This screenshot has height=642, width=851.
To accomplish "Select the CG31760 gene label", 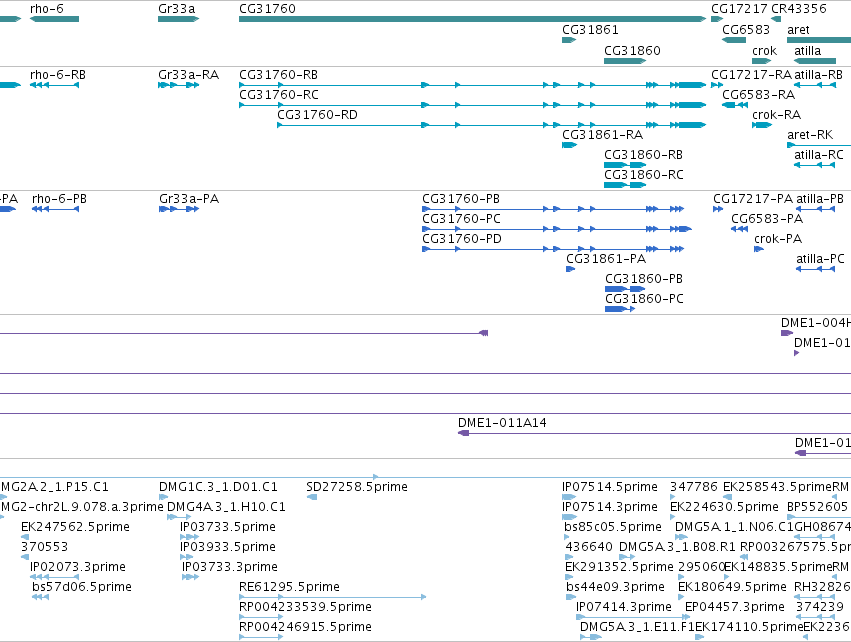I will [268, 9].
